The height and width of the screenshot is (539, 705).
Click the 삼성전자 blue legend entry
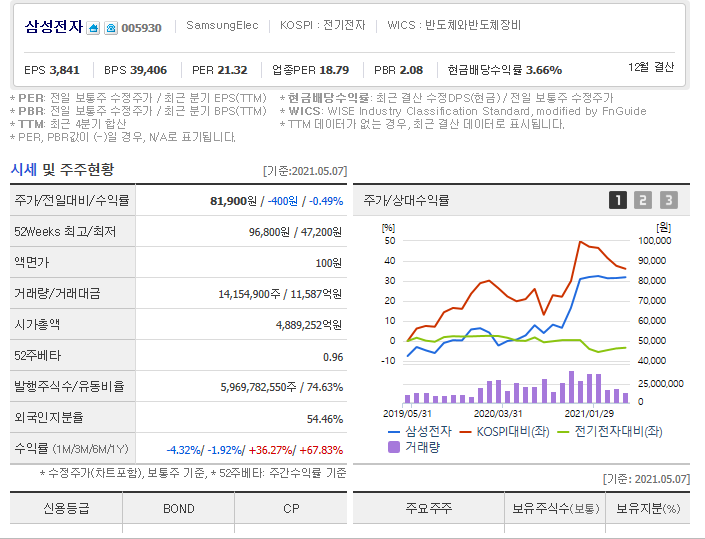(x=420, y=432)
